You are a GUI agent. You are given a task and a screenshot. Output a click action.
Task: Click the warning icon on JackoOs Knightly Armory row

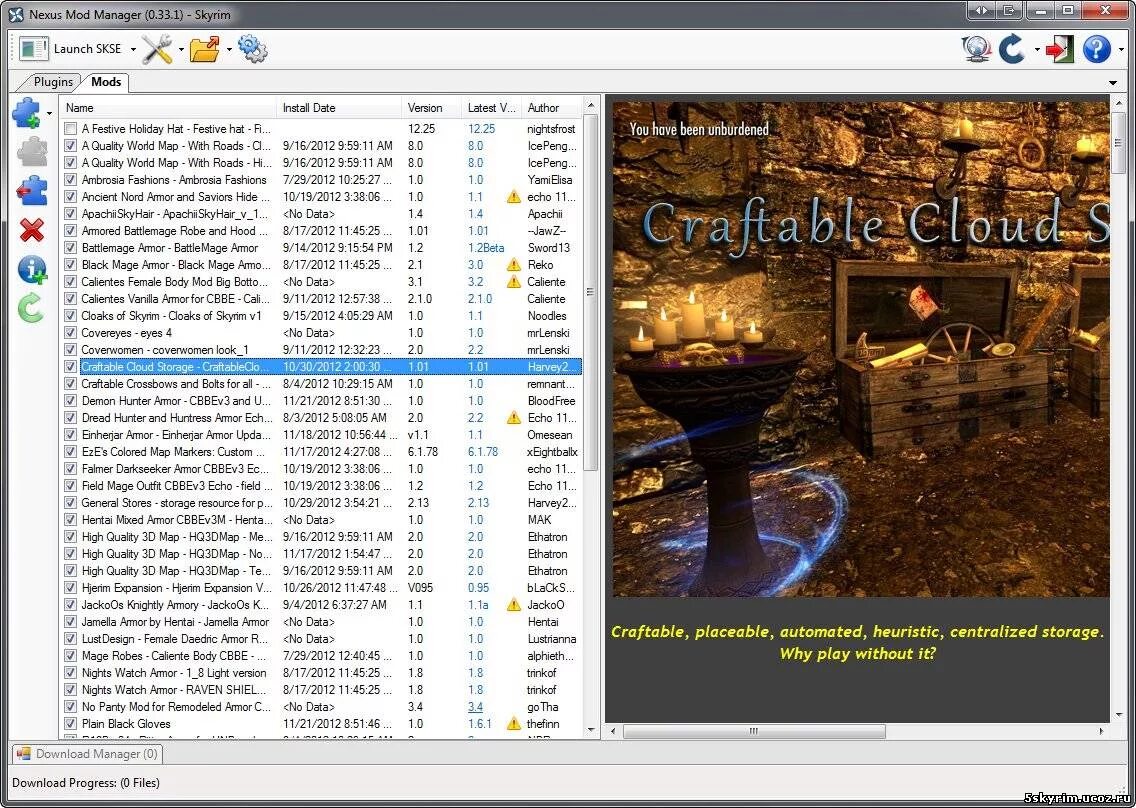coord(514,604)
